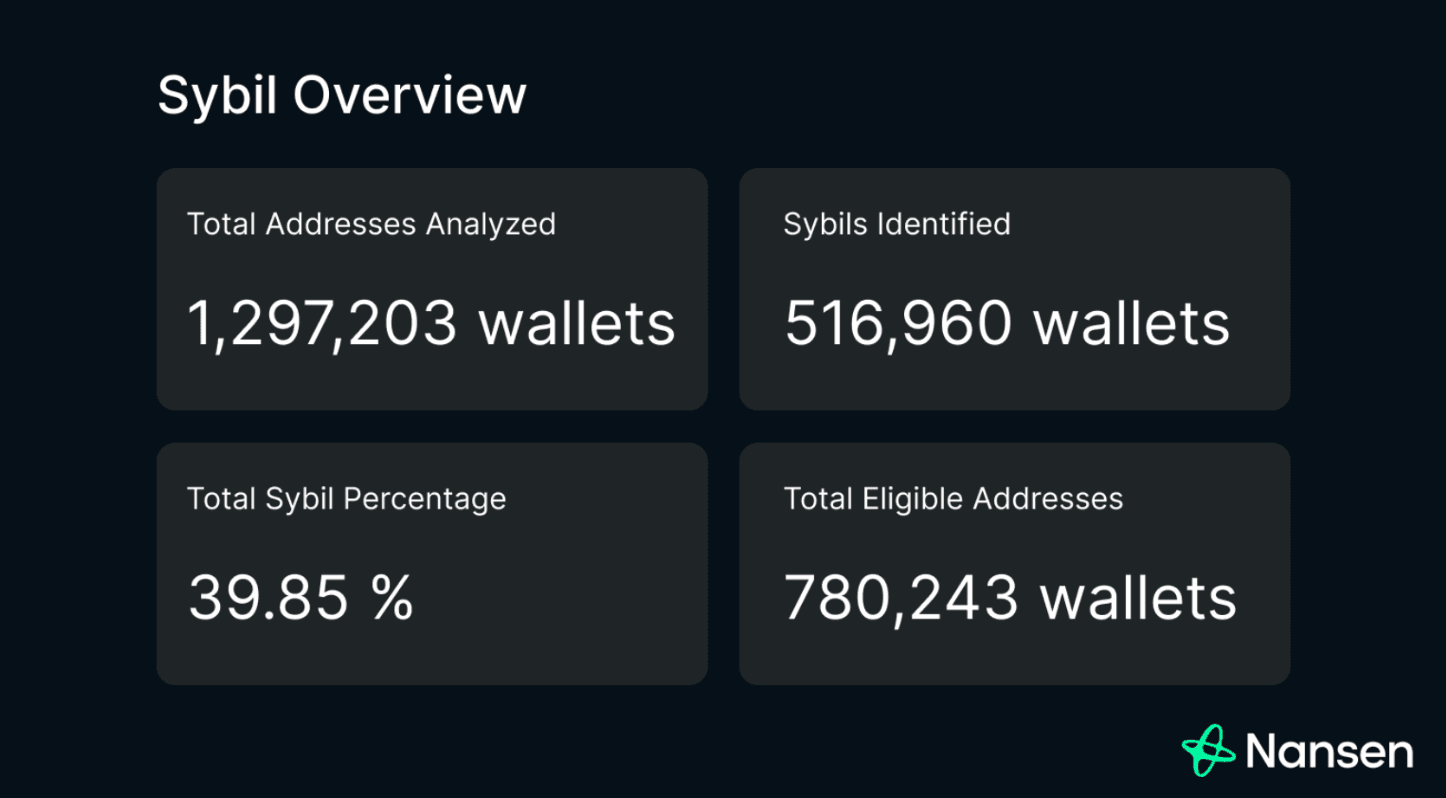Click "wallets" in the Sybils Identified card
Image resolution: width=1446 pixels, height=798 pixels.
[1131, 324]
